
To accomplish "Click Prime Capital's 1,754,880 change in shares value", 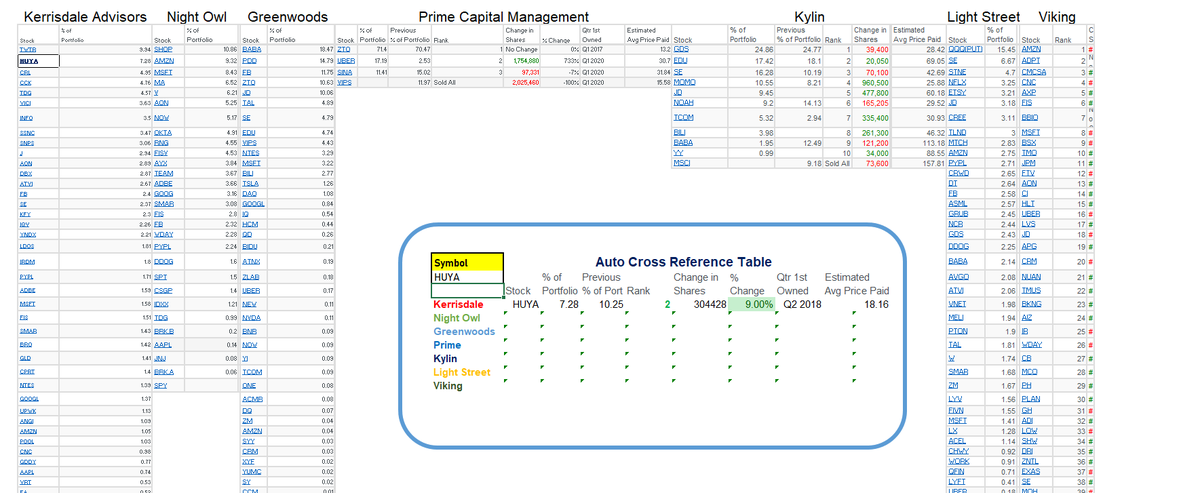I will tap(525, 61).
